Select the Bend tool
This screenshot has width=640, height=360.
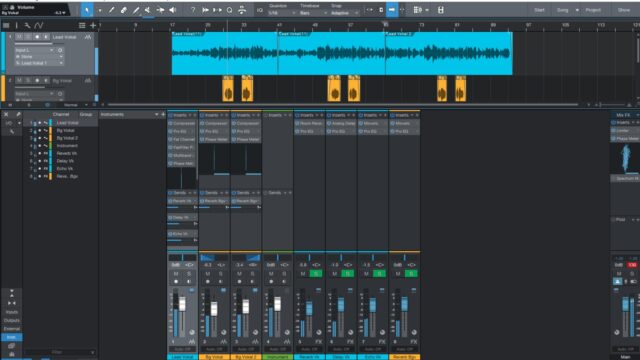(160, 10)
